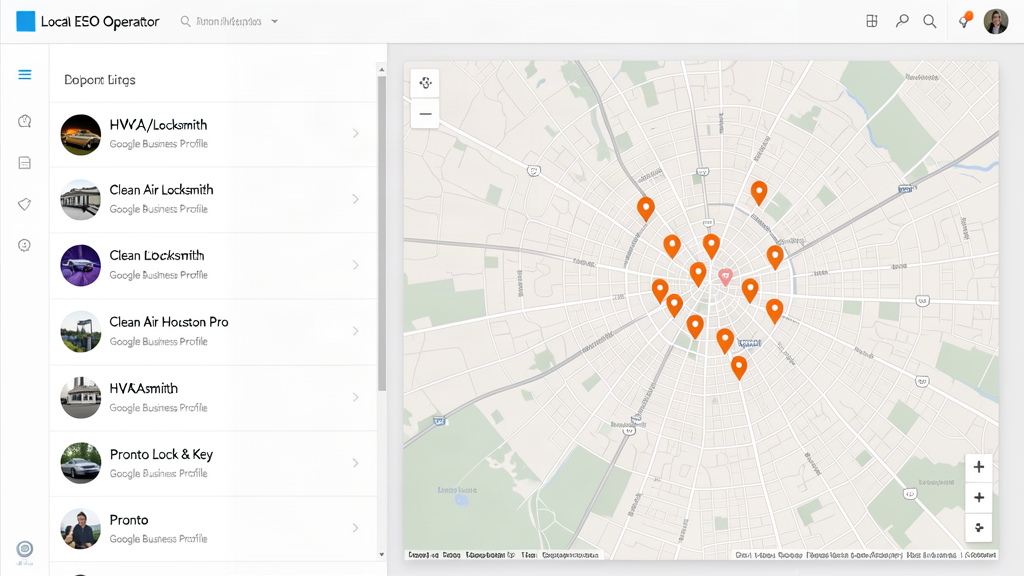
Task: Select the HVAAsmith listing name
Action: [x=144, y=389]
